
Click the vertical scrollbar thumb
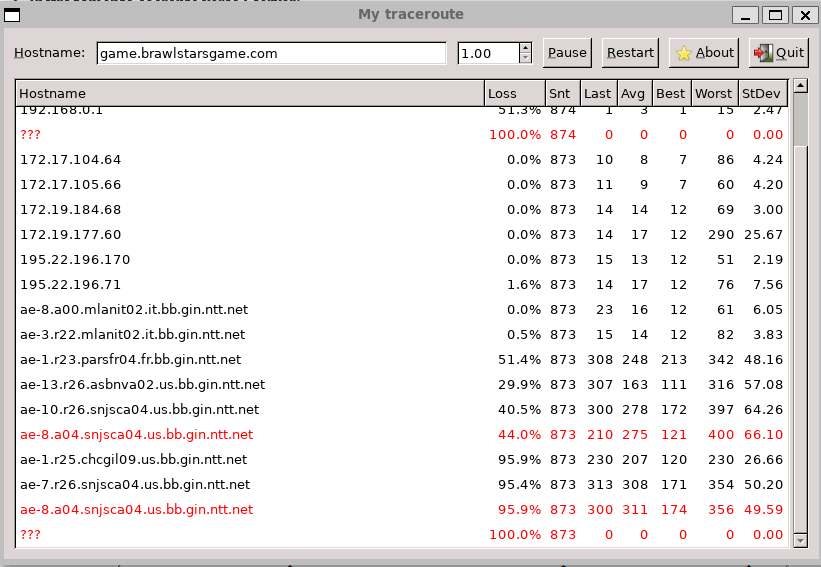[799, 122]
